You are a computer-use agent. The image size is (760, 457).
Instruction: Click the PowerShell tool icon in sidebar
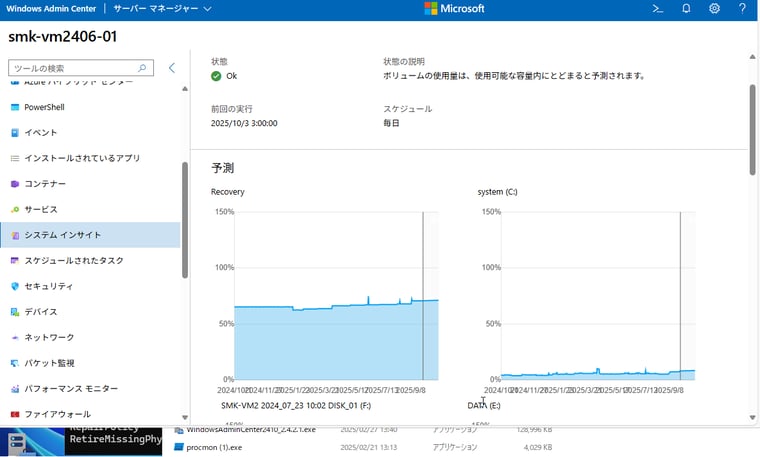[x=15, y=107]
